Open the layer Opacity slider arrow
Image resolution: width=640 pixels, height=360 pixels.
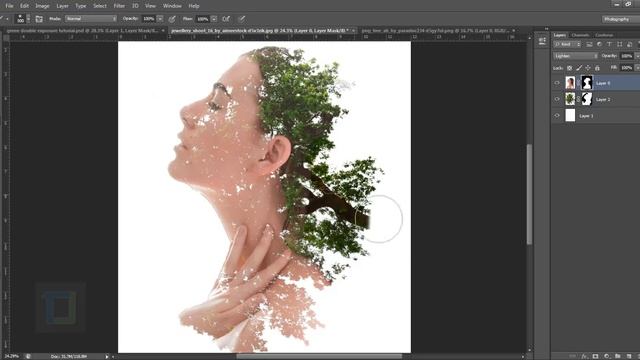point(637,56)
